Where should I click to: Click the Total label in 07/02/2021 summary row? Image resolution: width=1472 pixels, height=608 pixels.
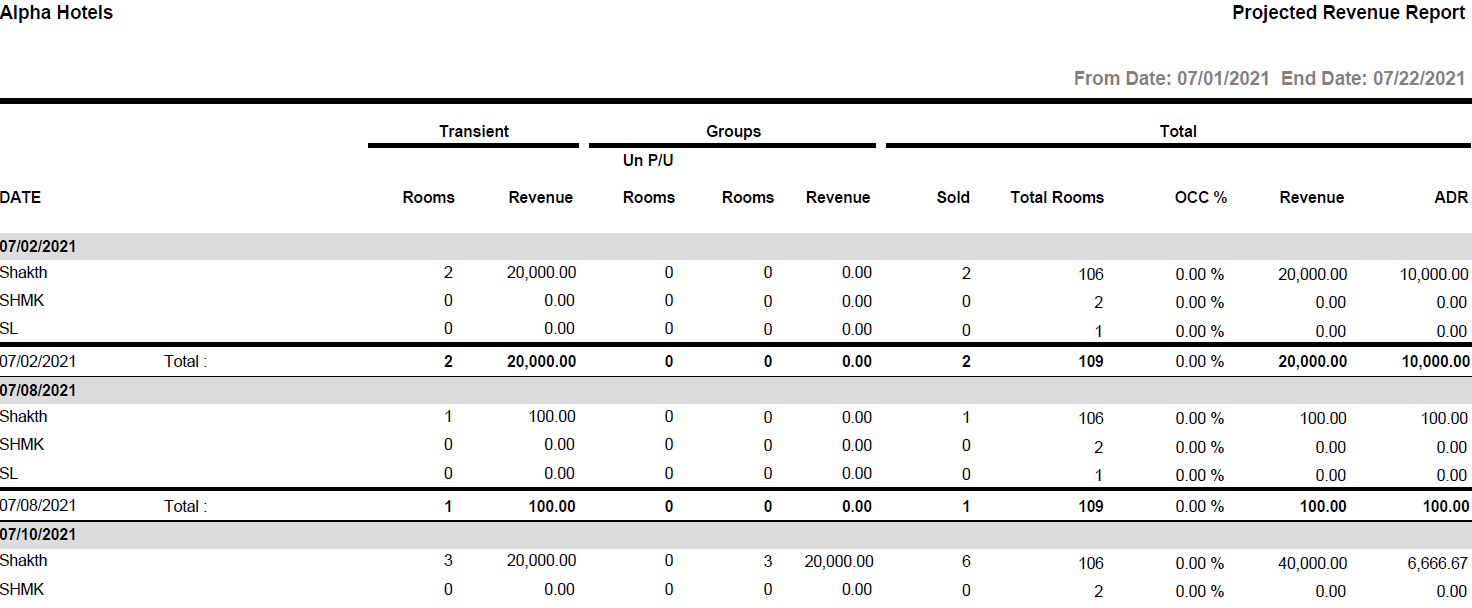tap(185, 361)
